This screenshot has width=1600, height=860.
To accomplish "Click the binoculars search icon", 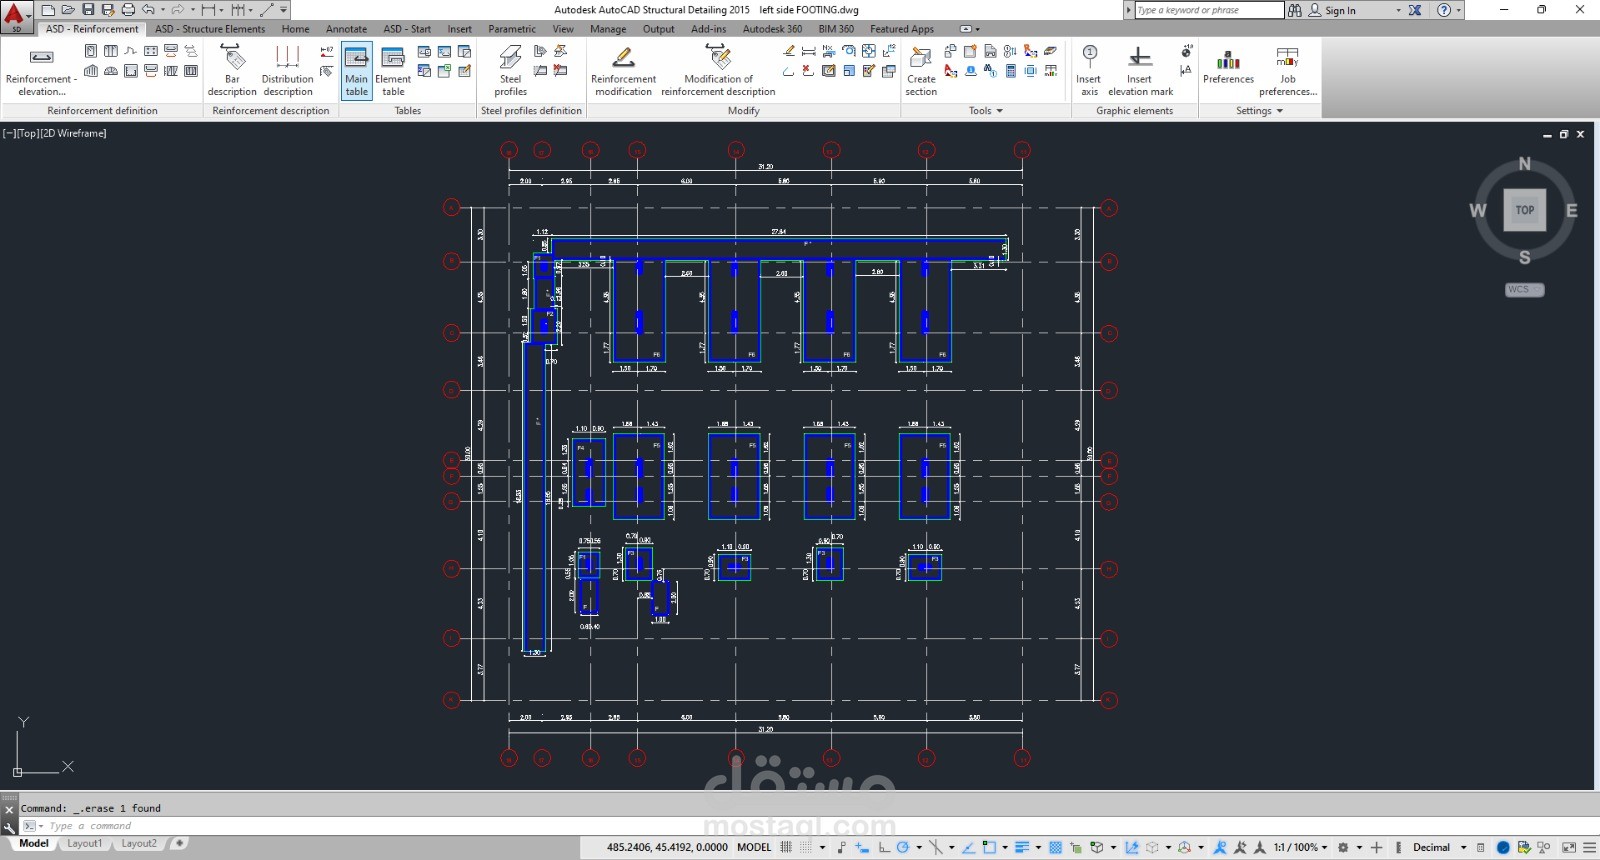I will (1295, 10).
